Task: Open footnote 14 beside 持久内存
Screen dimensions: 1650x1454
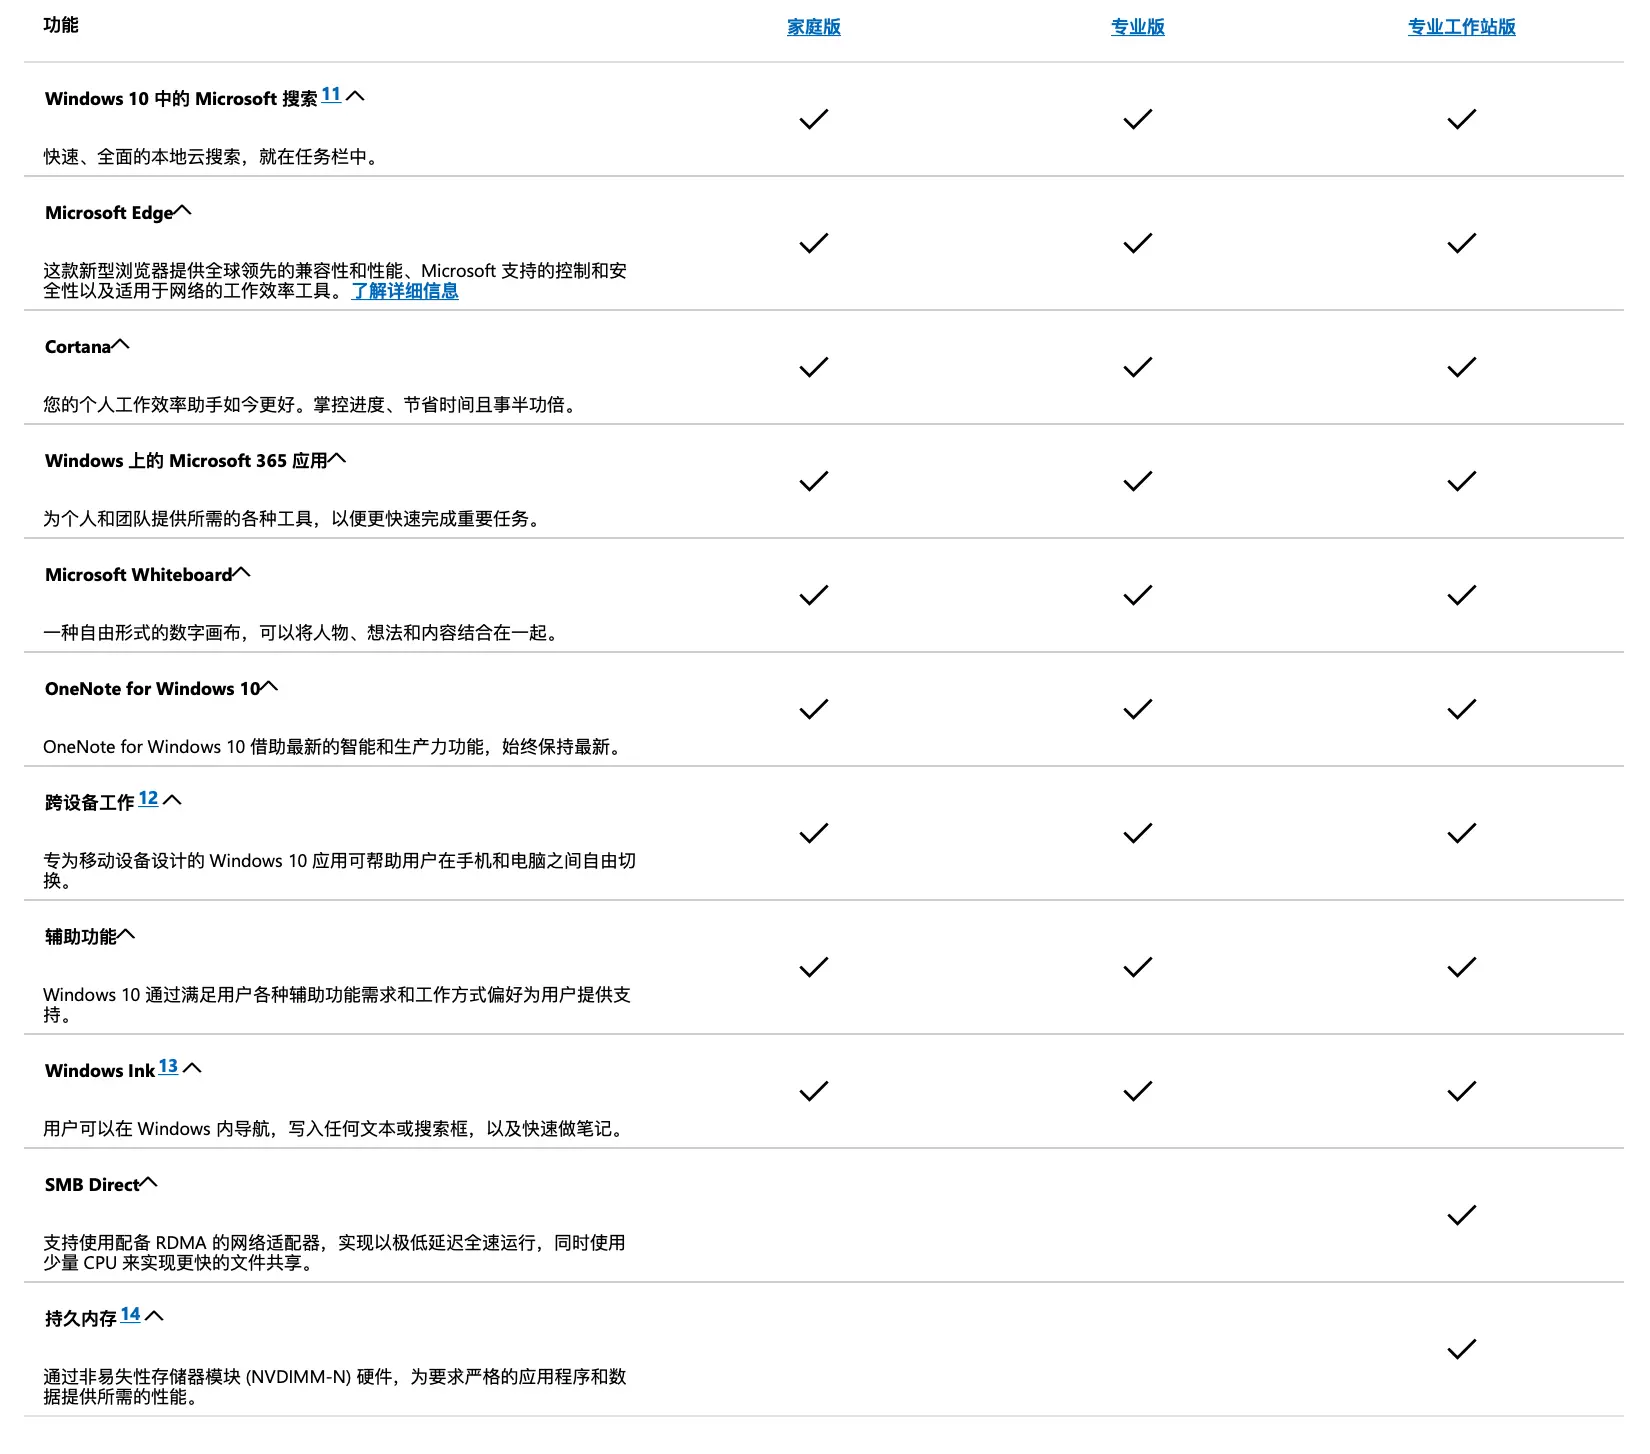Action: 130,1314
